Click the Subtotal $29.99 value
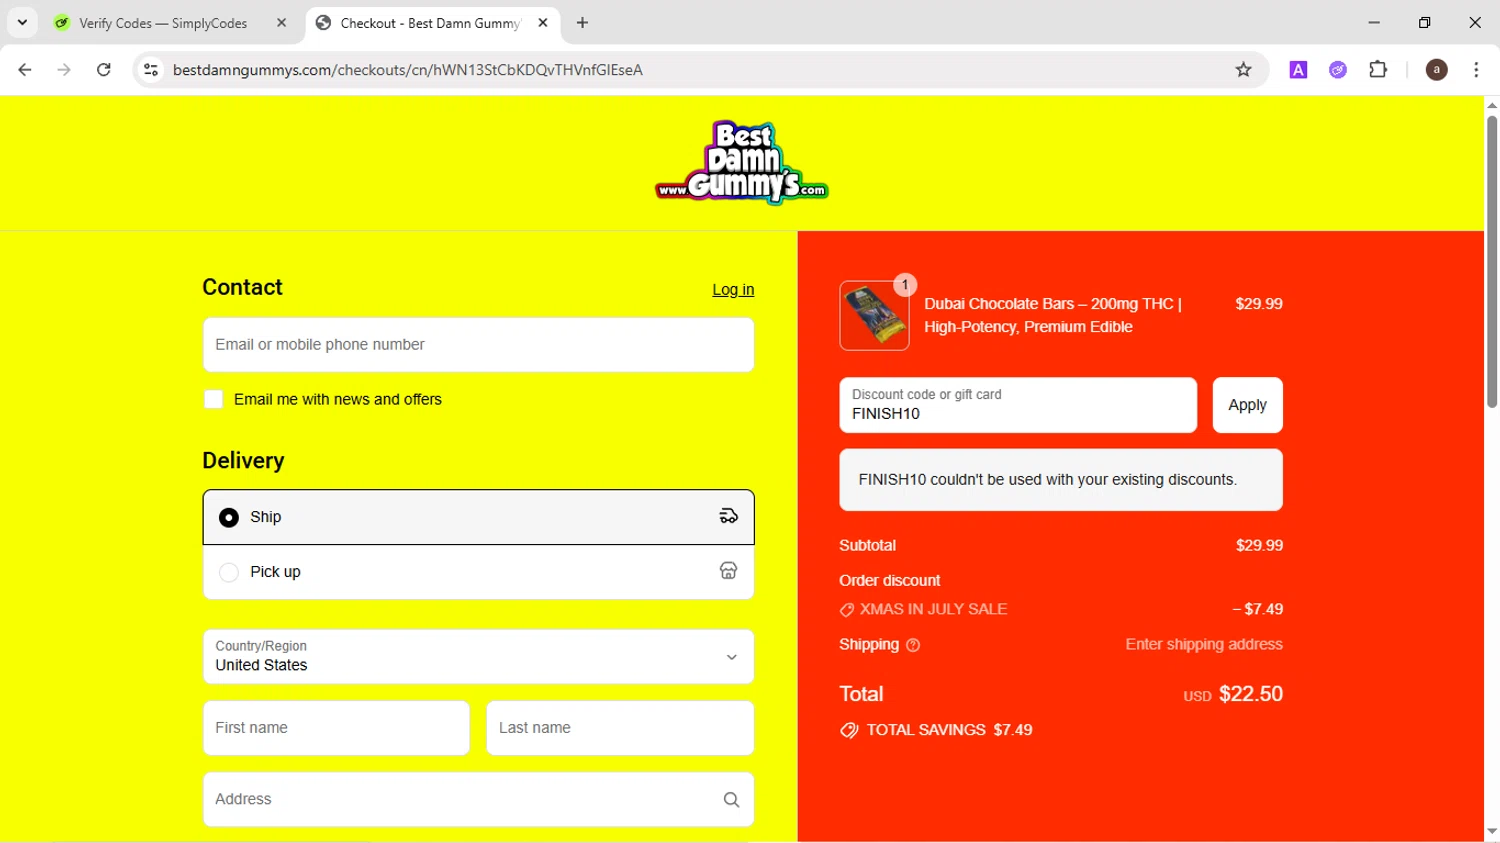 [x=1259, y=545]
